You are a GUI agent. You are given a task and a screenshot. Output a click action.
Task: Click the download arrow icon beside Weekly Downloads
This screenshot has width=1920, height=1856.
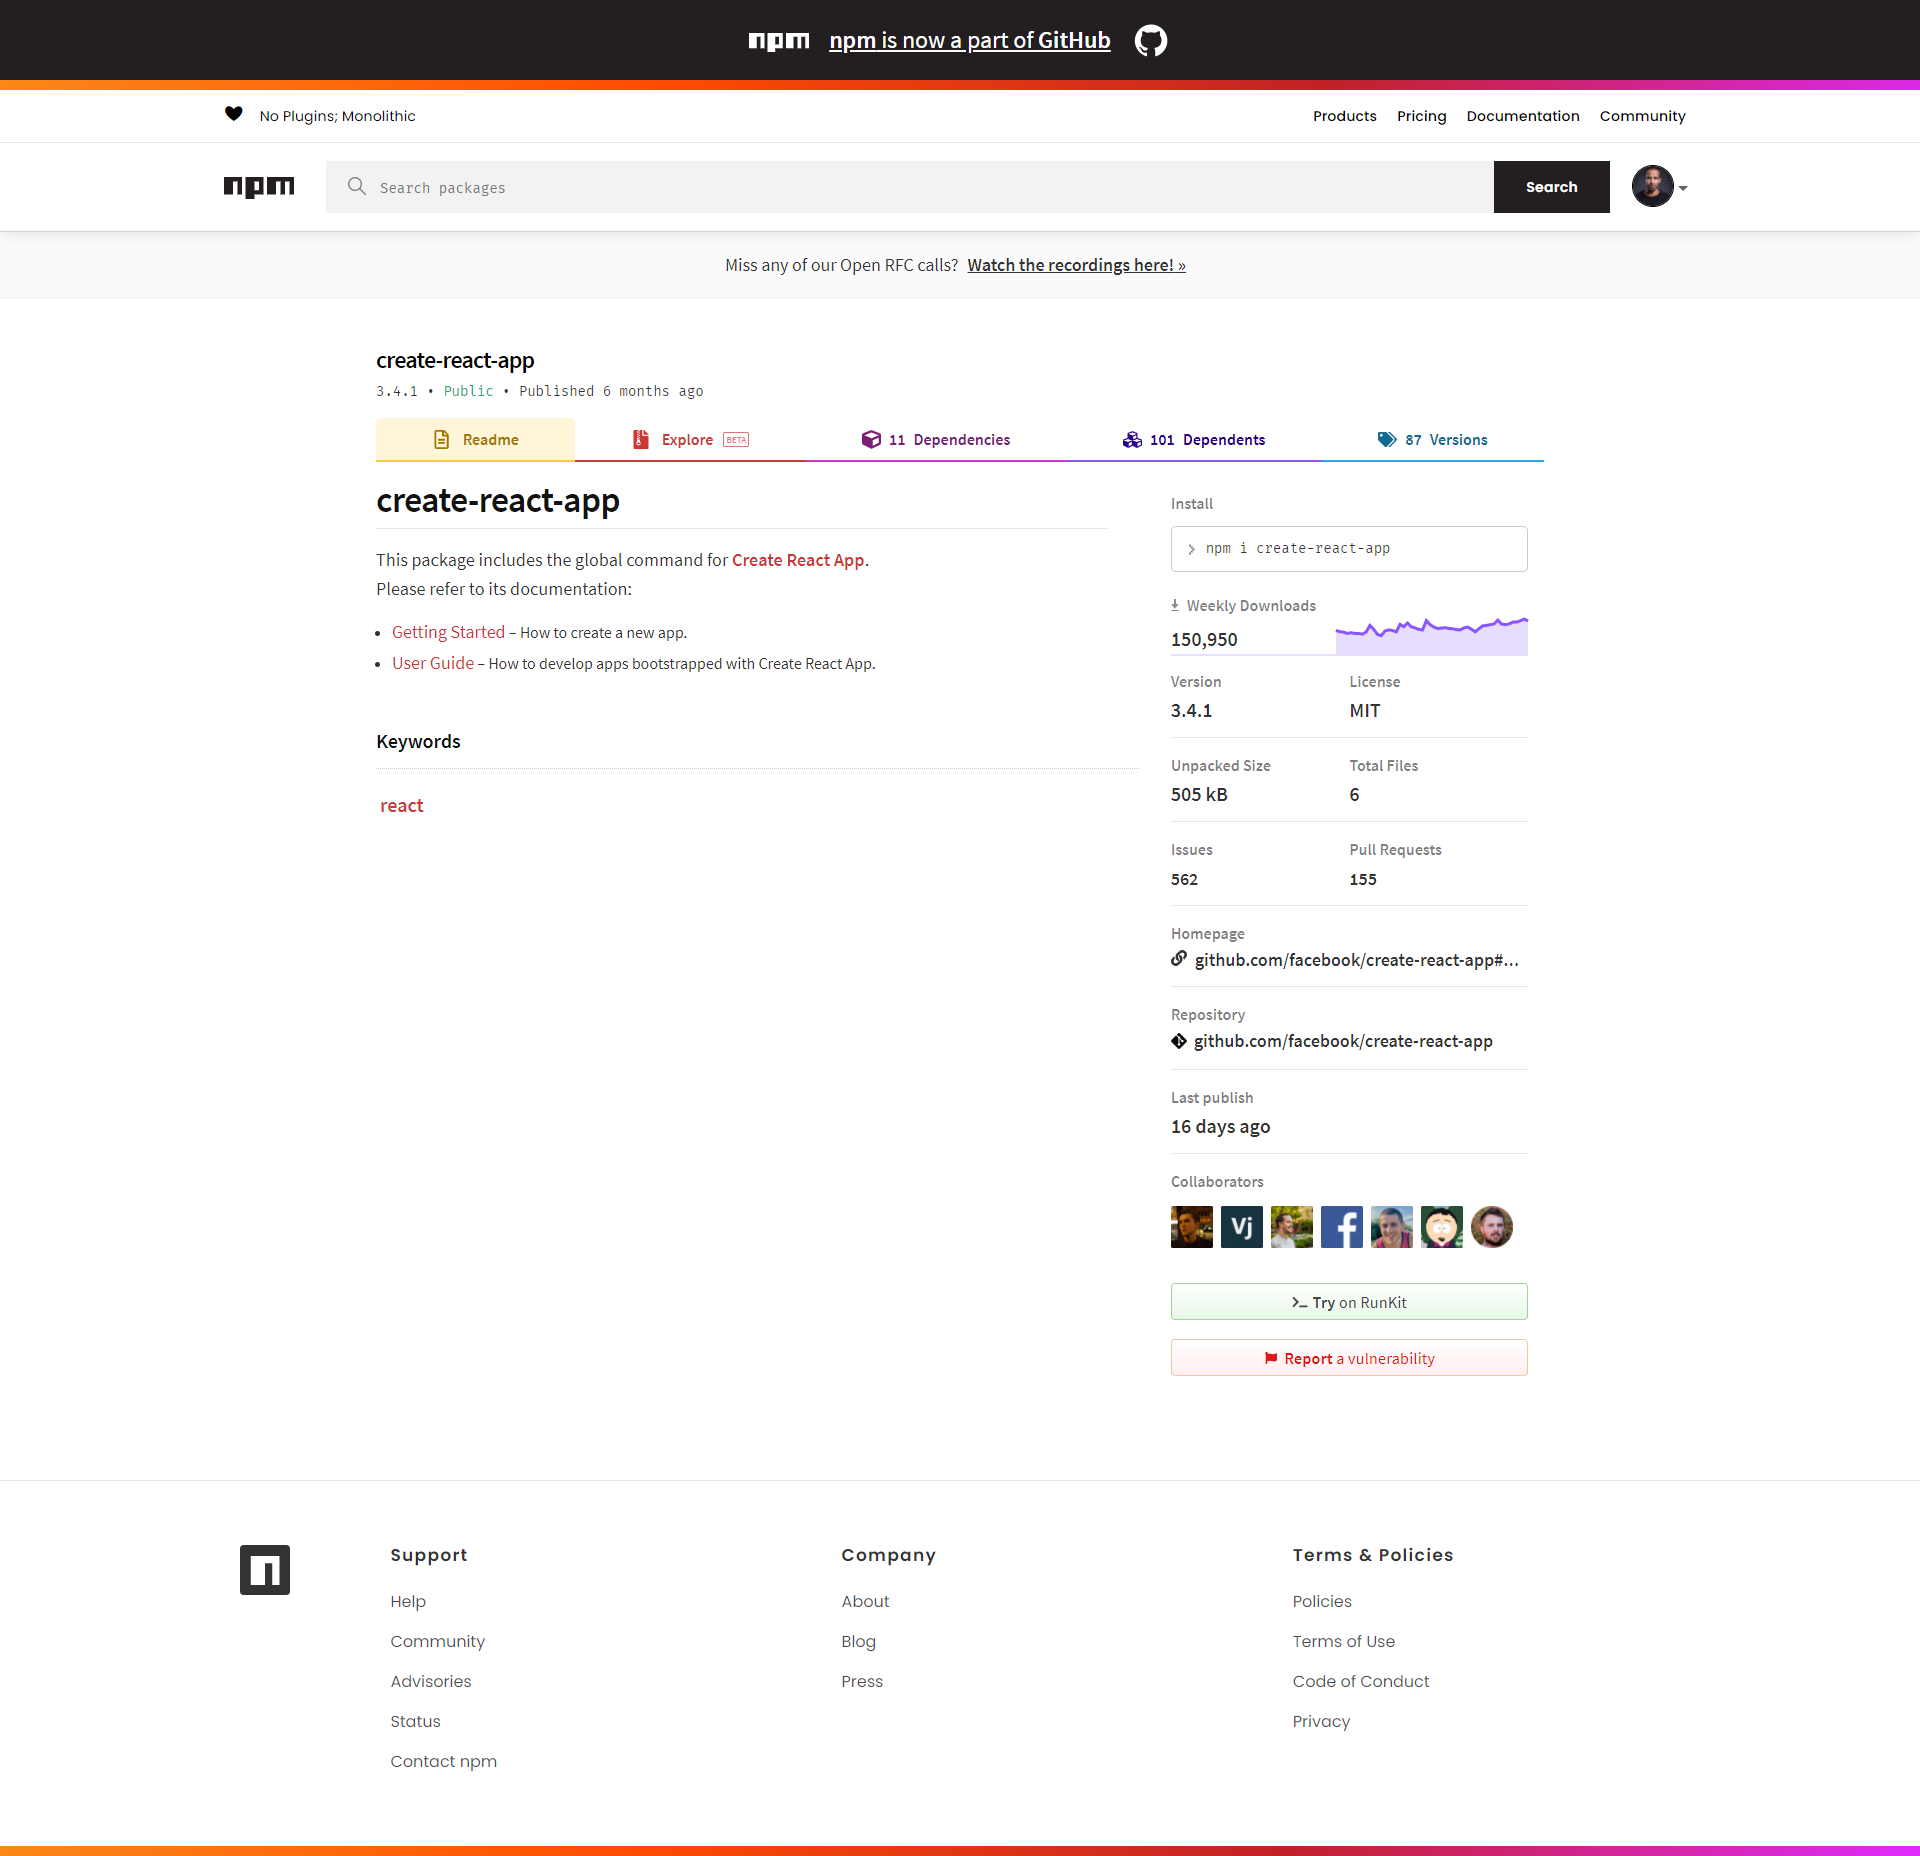[1176, 604]
